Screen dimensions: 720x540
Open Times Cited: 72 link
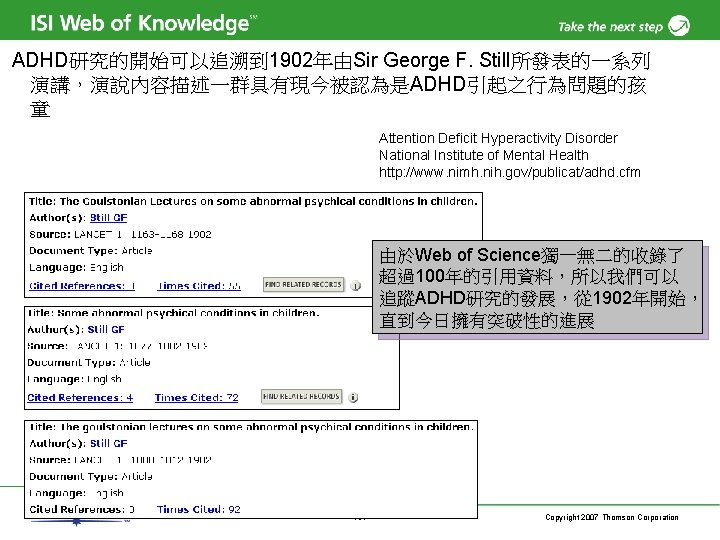(x=197, y=398)
